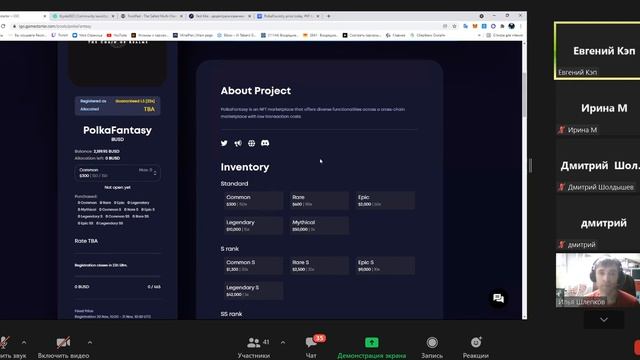Select the Rare inventory card under Standard

(319, 200)
